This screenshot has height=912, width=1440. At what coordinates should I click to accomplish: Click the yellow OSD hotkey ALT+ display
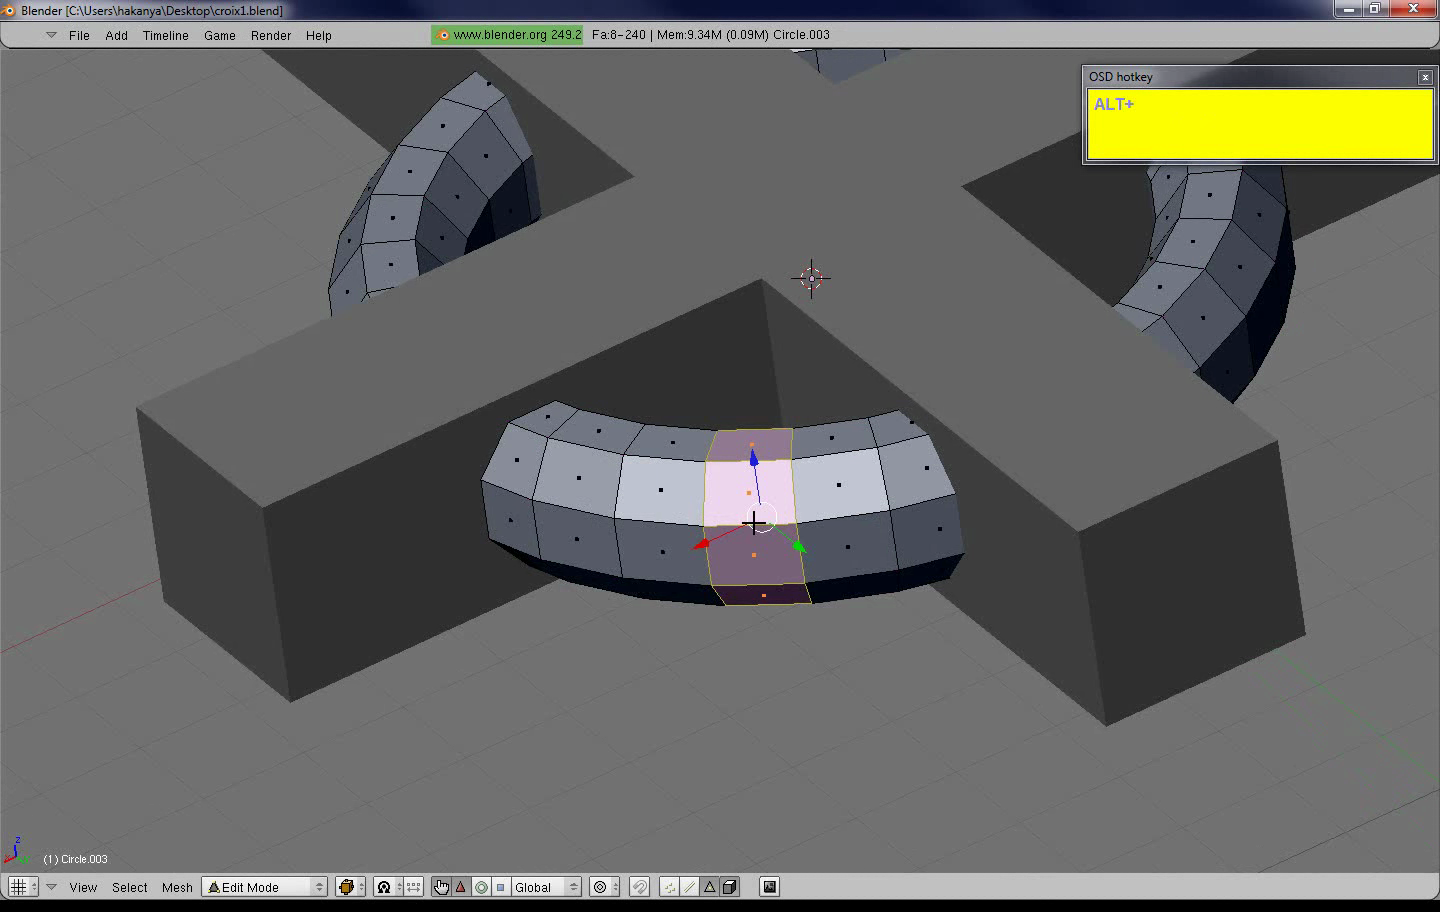pyautogui.click(x=1260, y=124)
